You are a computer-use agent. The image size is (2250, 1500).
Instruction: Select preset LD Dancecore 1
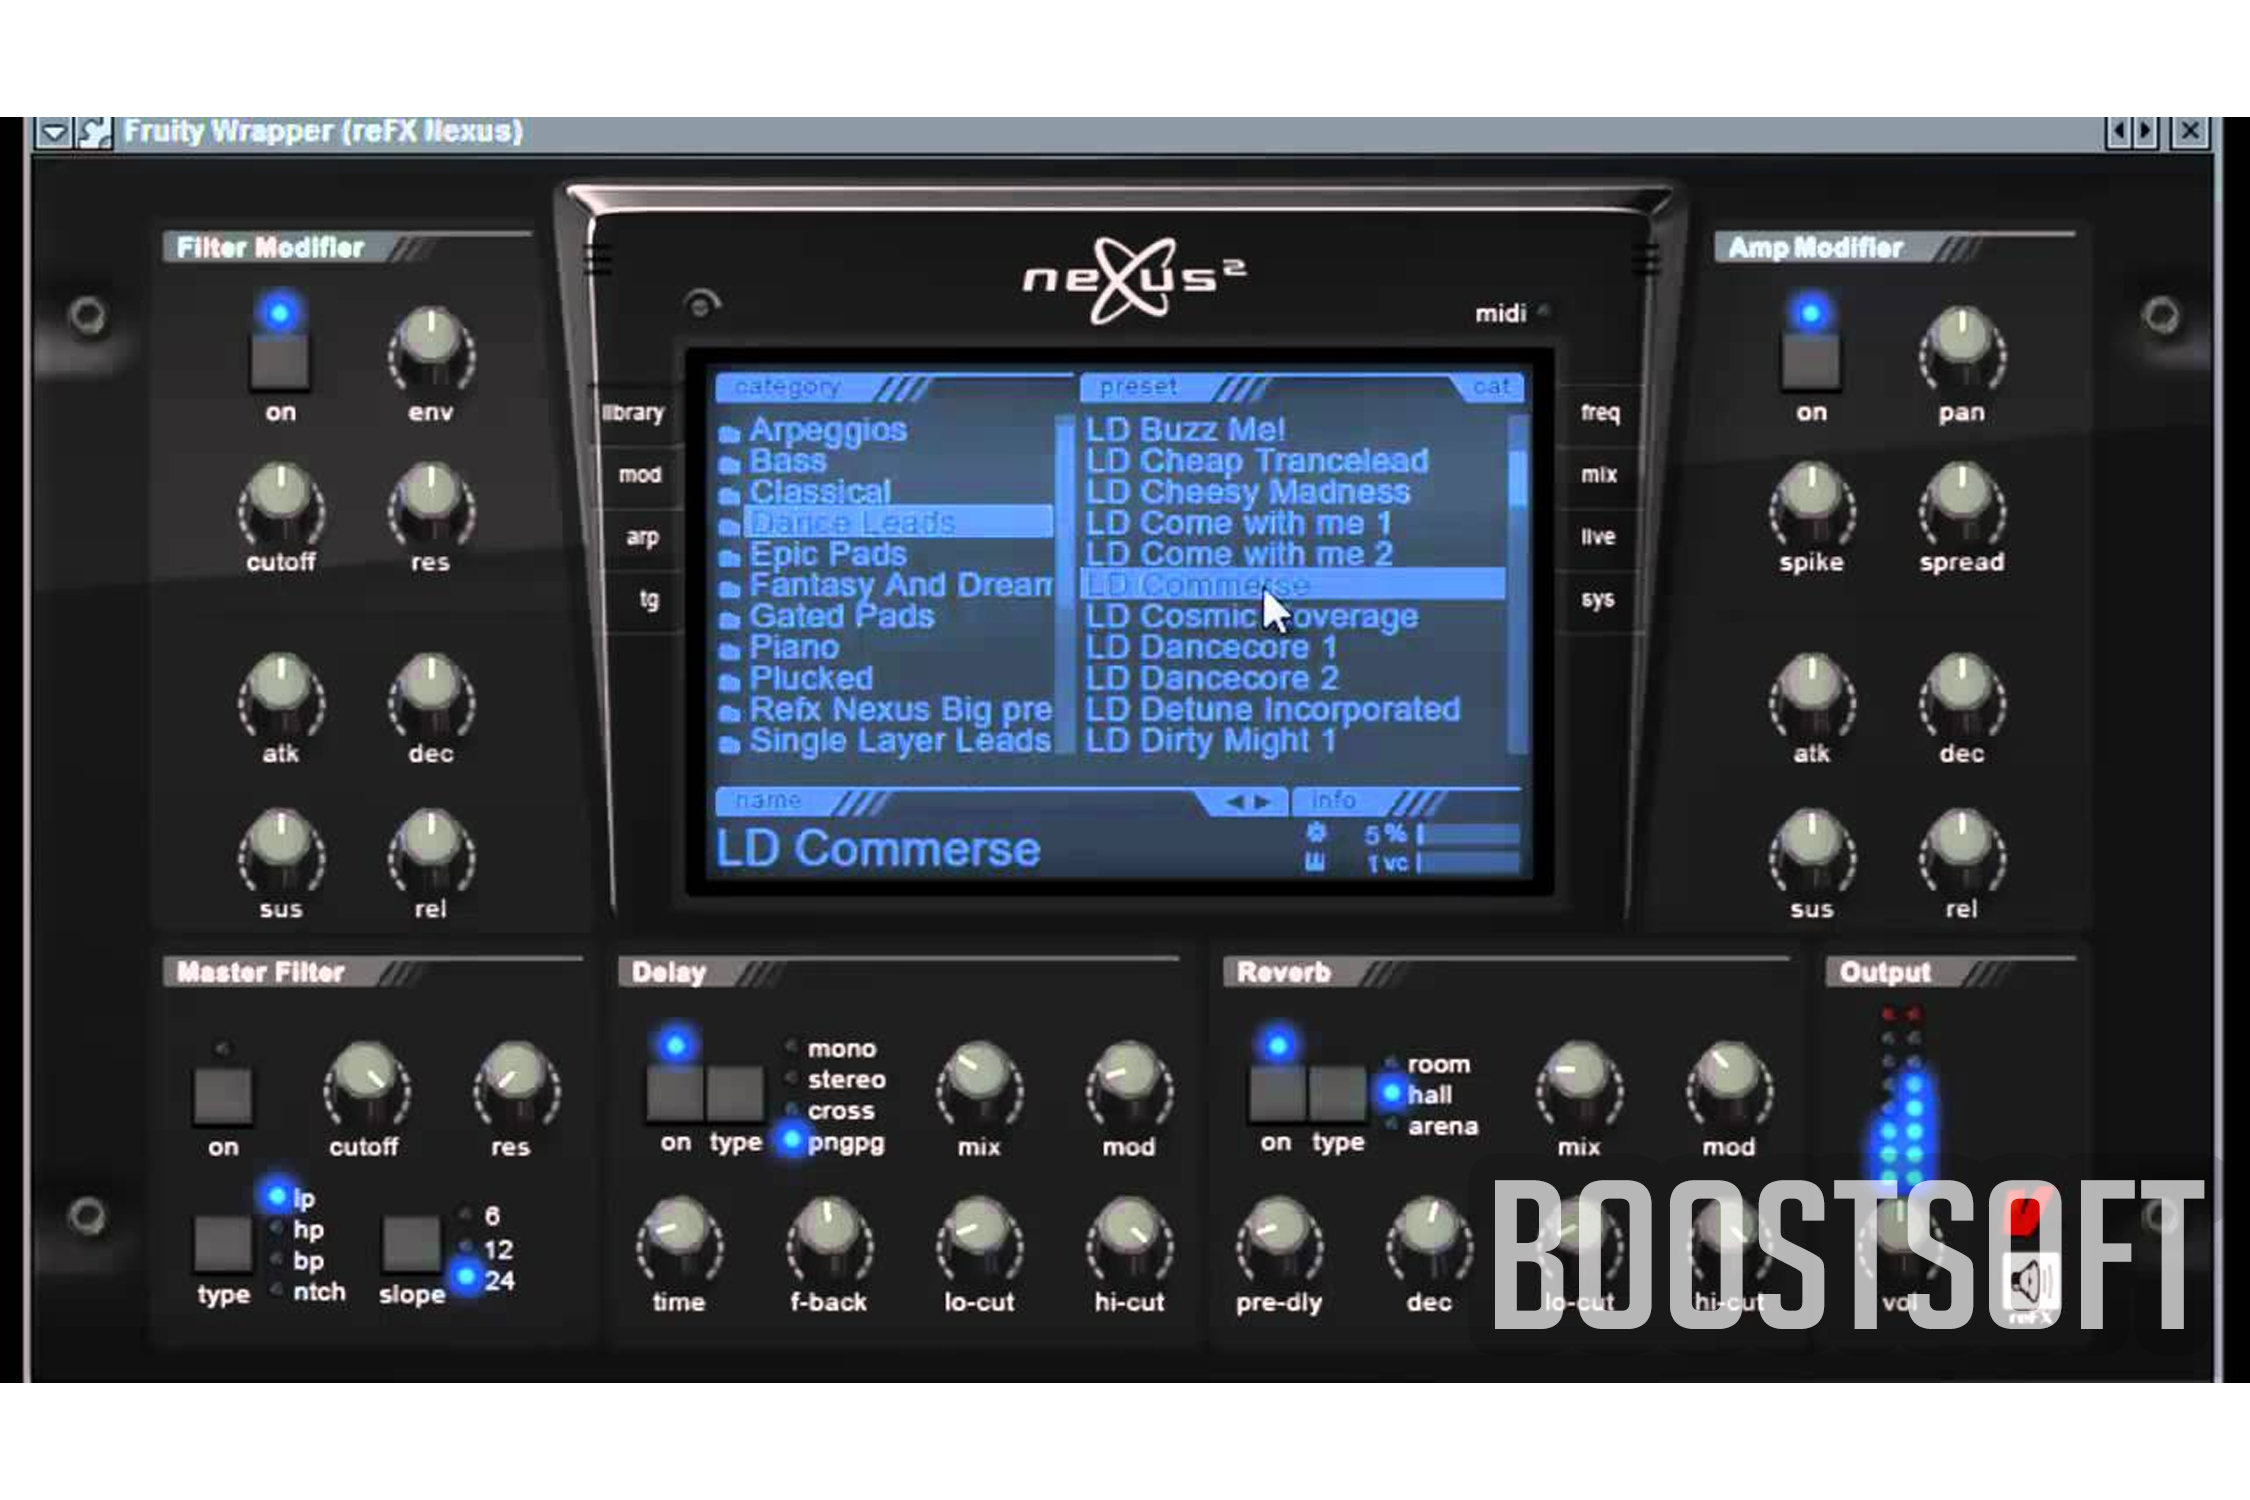point(1212,648)
